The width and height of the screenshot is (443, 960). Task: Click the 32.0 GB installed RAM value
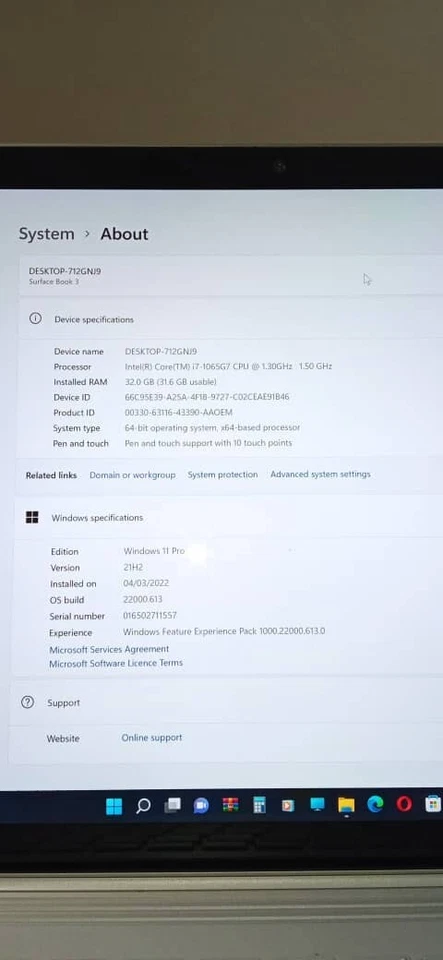(x=170, y=381)
